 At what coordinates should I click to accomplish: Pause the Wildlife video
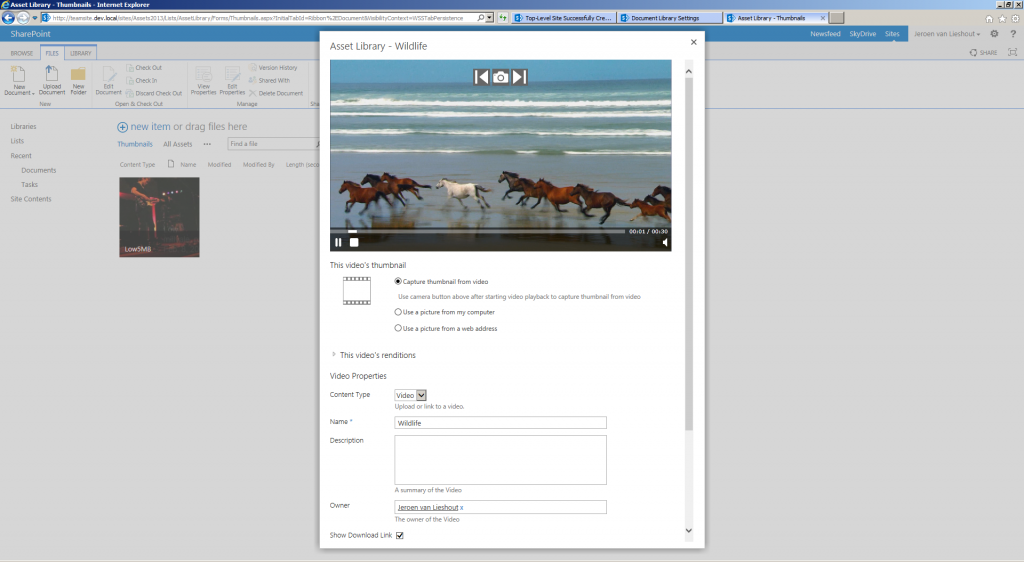click(x=338, y=242)
